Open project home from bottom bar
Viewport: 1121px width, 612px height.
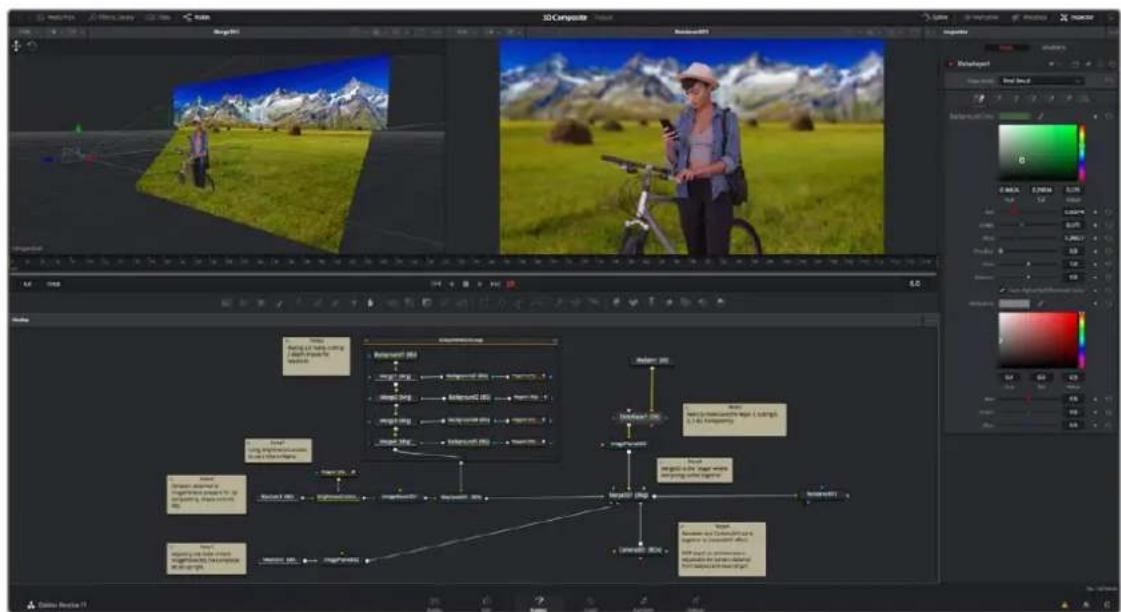(1085, 605)
